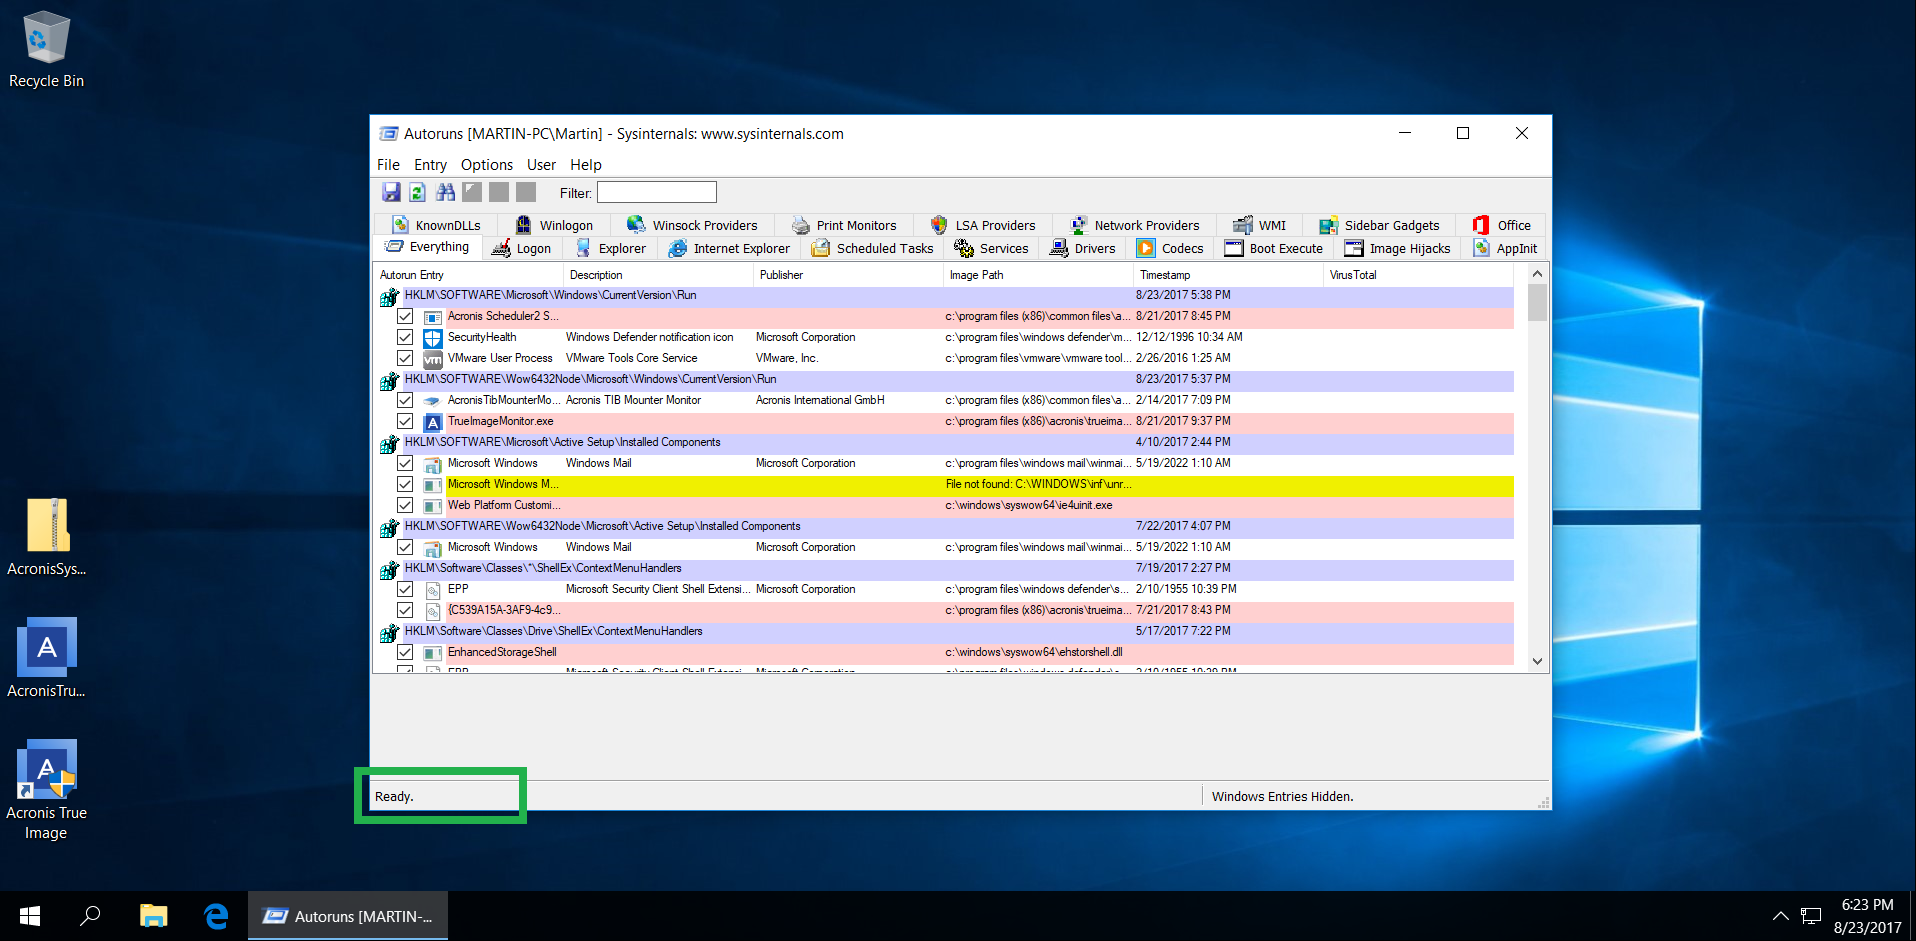Click the scroll up arrow of entries list
This screenshot has width=1916, height=941.
[1537, 274]
